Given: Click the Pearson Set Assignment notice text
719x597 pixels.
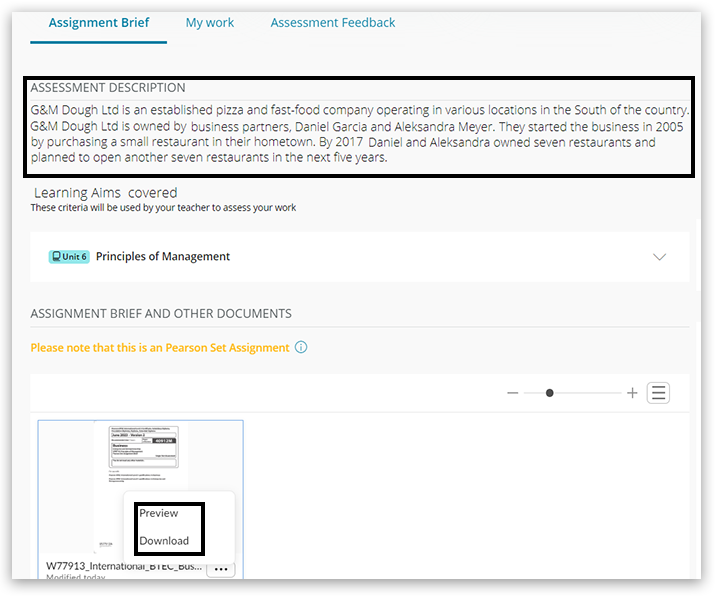Looking at the screenshot, I should tap(160, 348).
